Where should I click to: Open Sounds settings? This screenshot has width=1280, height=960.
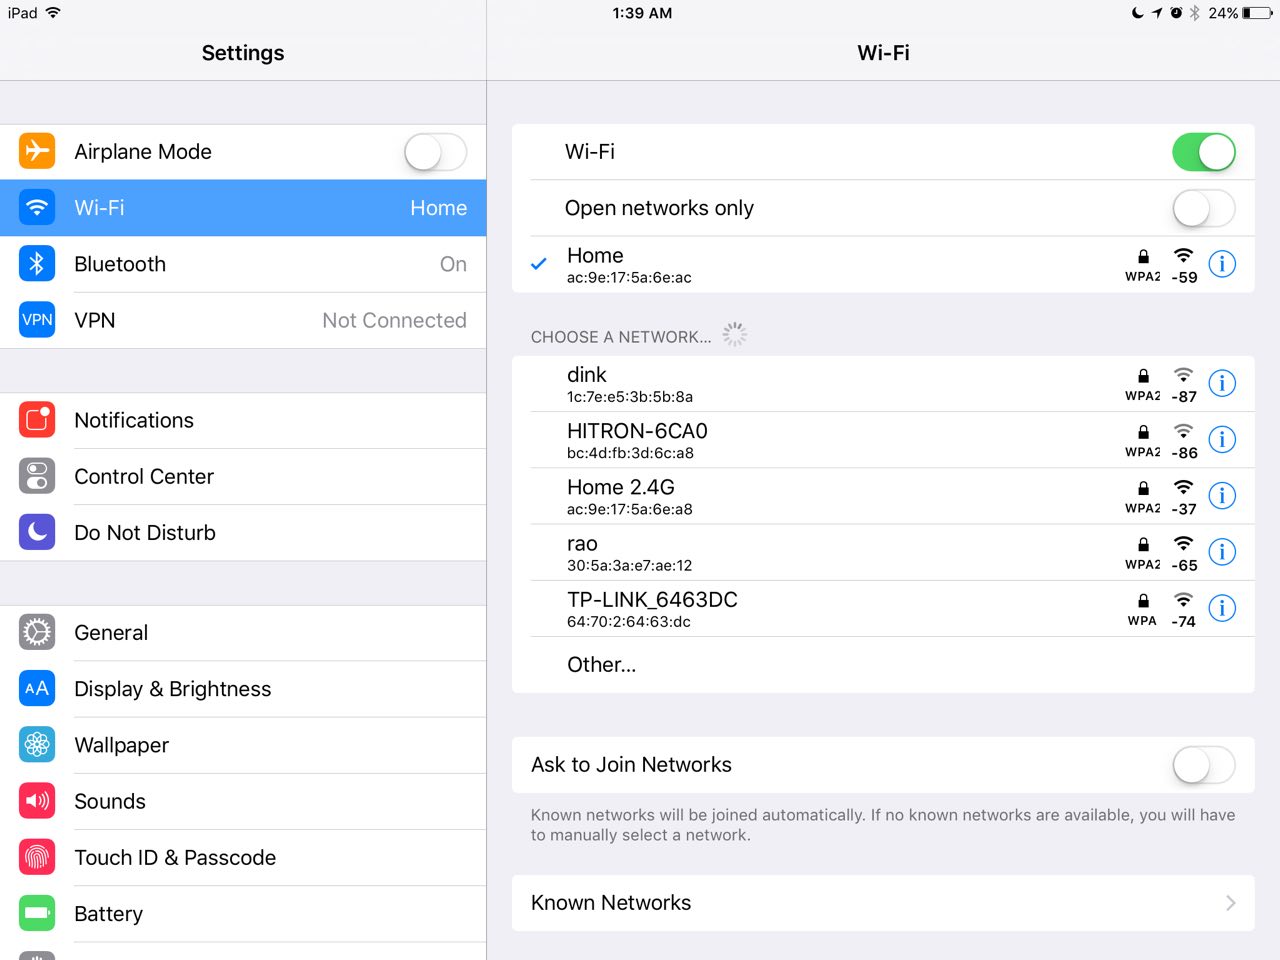[243, 801]
